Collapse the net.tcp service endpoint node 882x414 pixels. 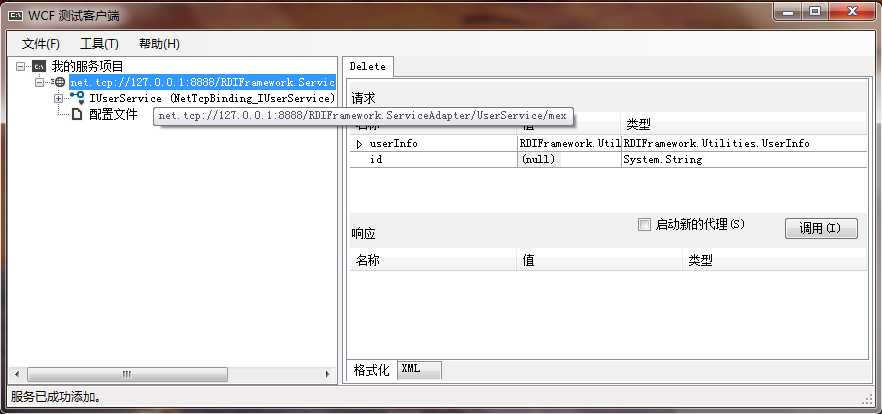[x=40, y=82]
